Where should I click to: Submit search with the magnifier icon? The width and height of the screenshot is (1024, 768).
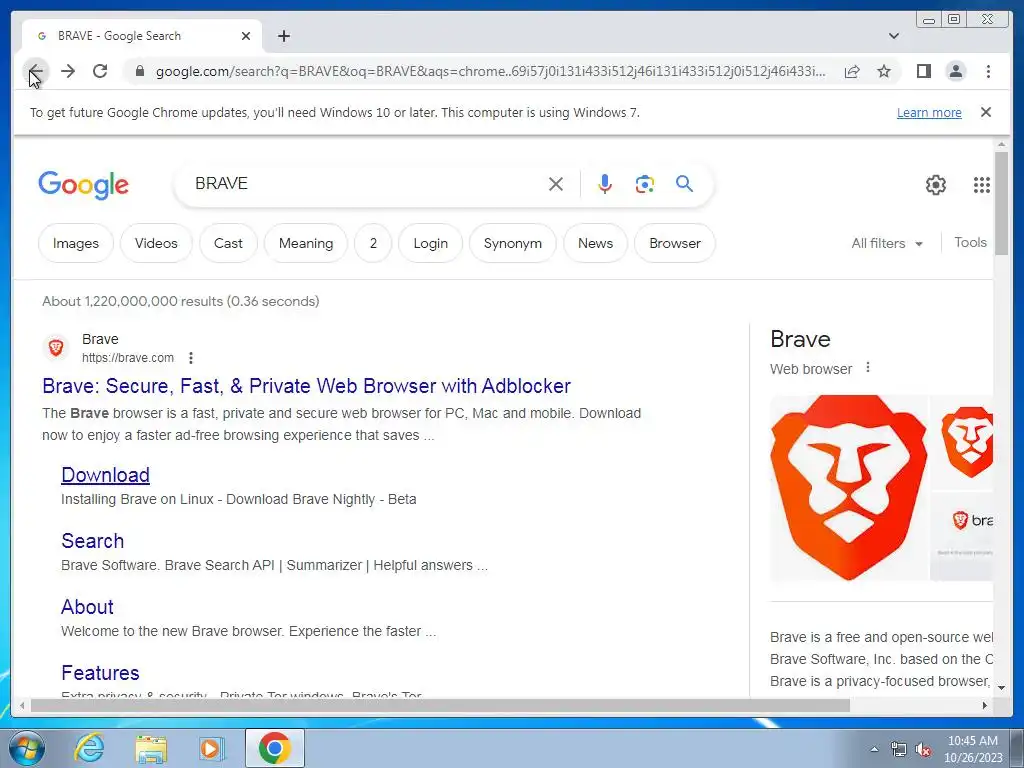(x=684, y=184)
